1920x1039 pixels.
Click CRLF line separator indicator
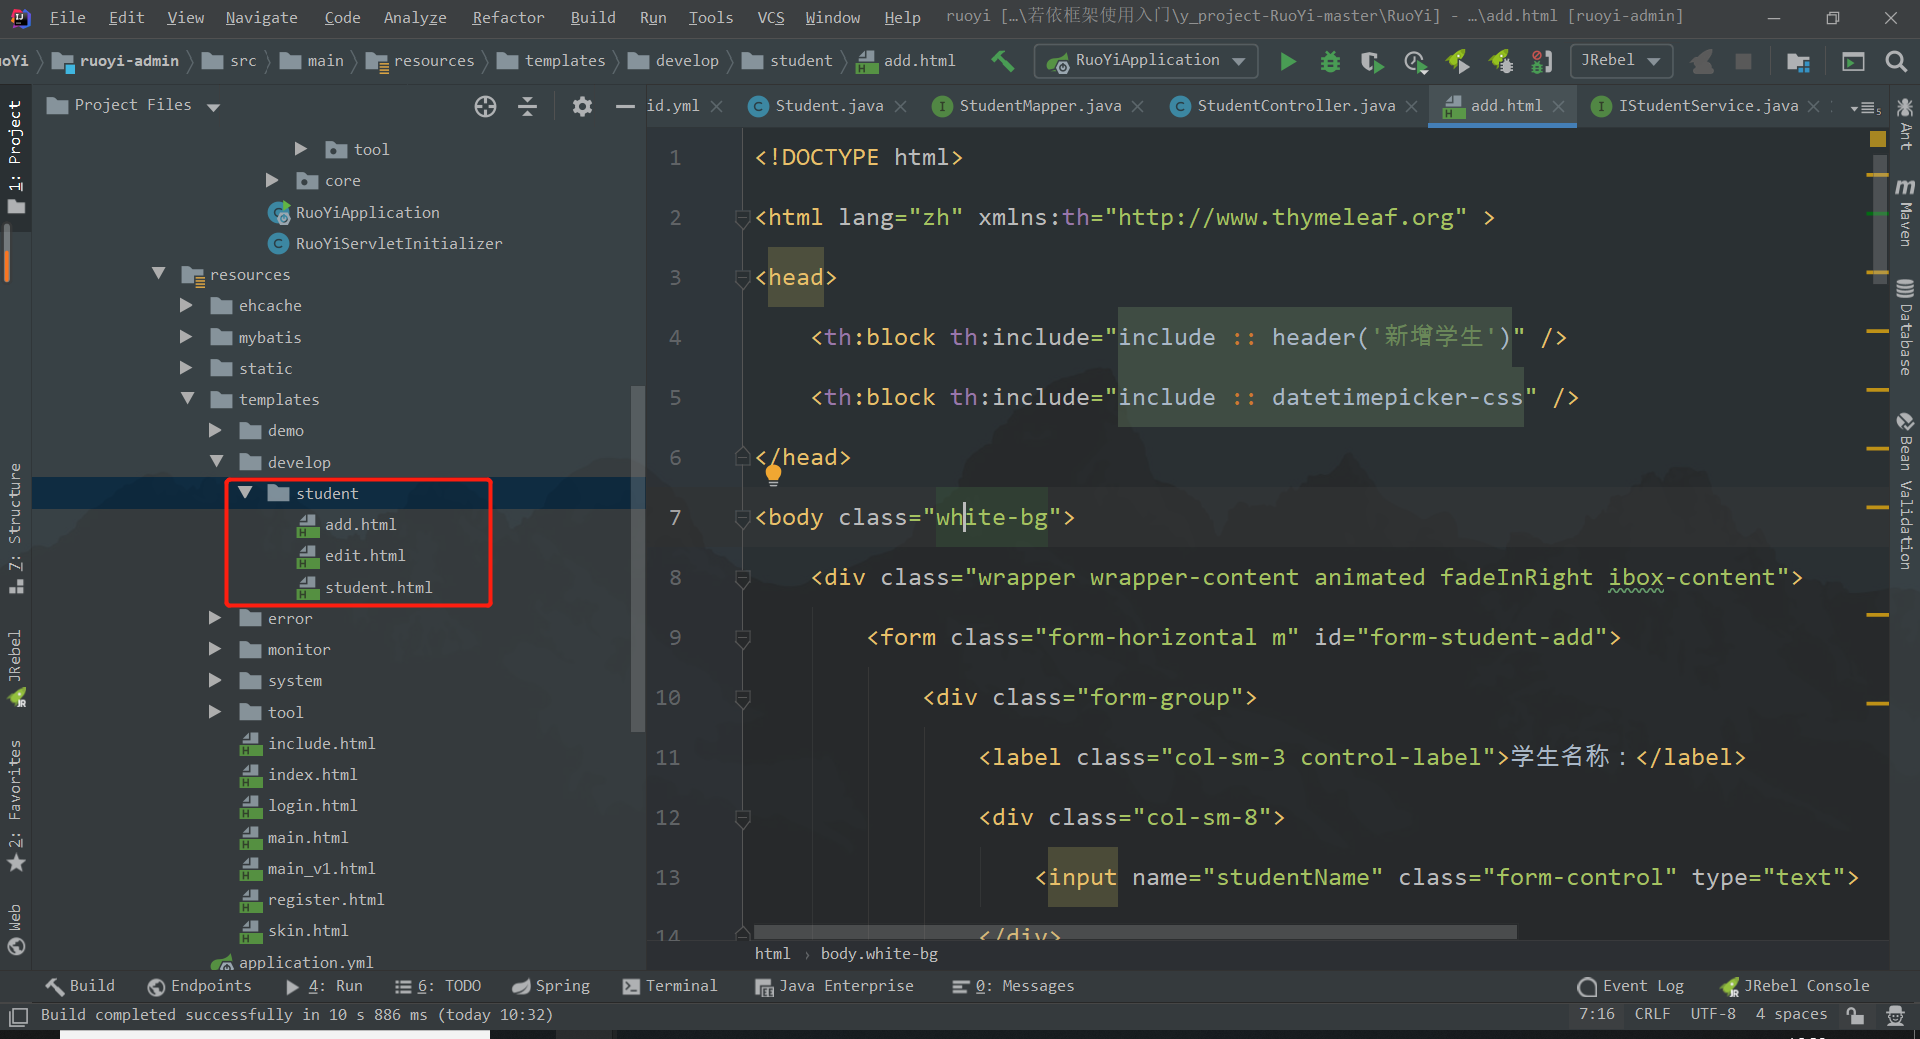1652,1014
